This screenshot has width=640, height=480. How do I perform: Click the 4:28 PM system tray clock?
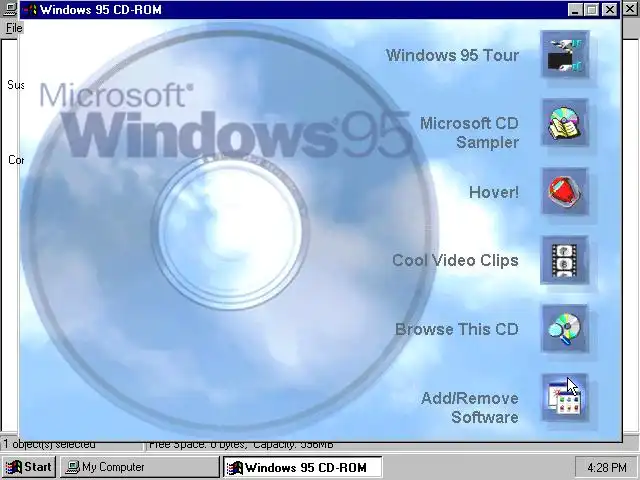(606, 467)
